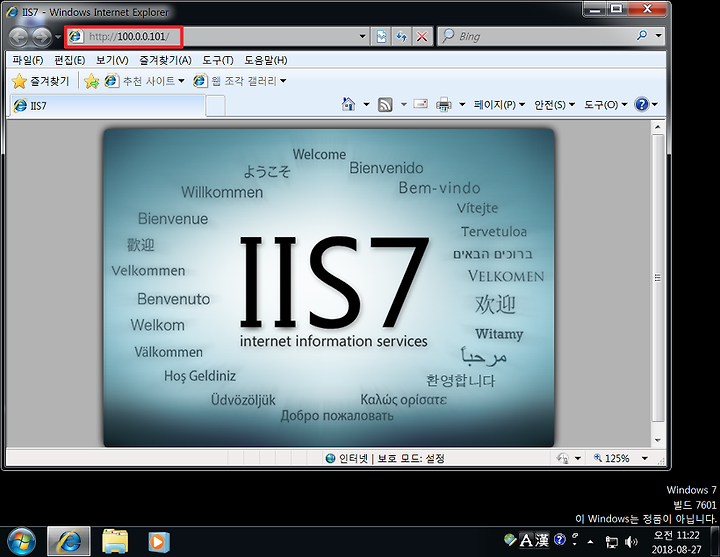This screenshot has height=557, width=720.
Task: Click the IME help question mark icon
Action: (560, 539)
